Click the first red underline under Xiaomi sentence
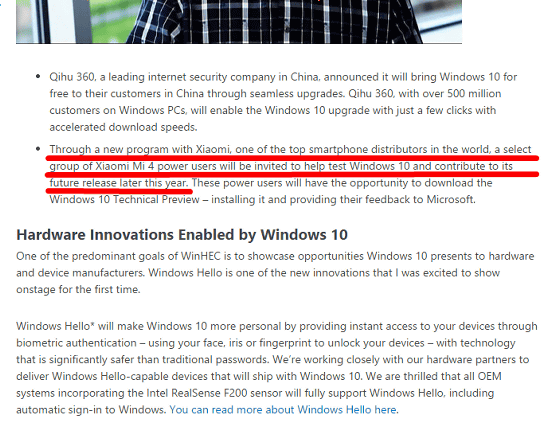The width and height of the screenshot is (560, 431). [x=292, y=158]
